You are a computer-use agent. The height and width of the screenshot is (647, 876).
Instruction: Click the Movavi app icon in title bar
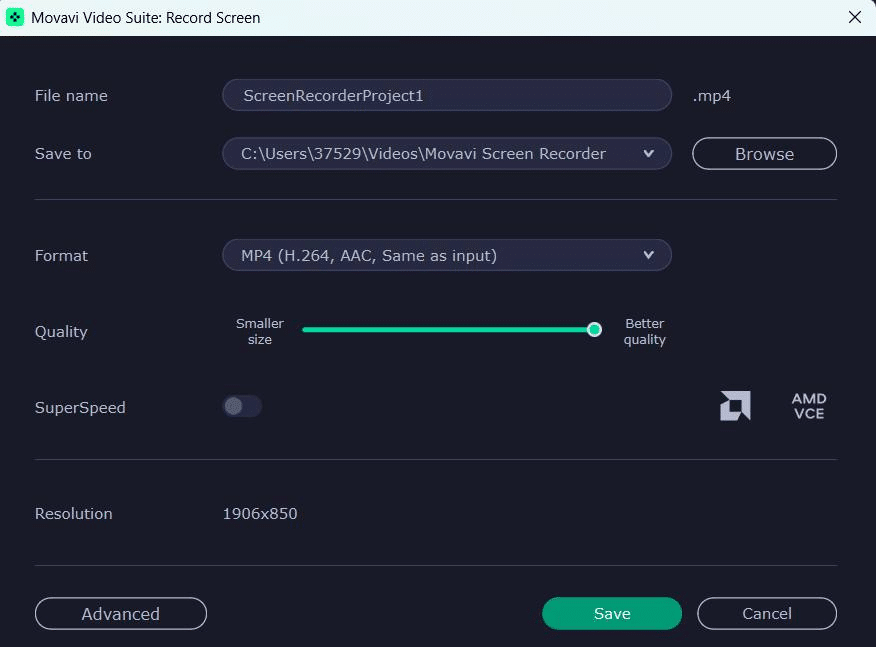(x=15, y=17)
